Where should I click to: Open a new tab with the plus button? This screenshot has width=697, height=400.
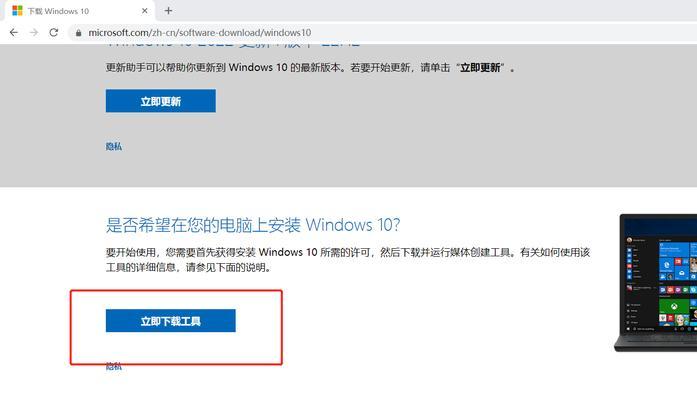[168, 11]
